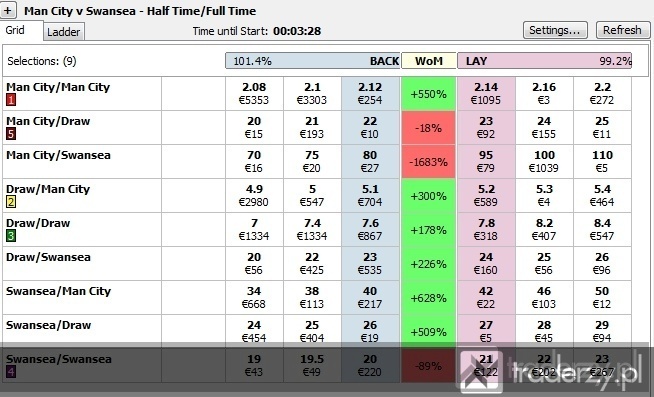Select the Grid tab
654x397 pixels.
pyautogui.click(x=15, y=30)
